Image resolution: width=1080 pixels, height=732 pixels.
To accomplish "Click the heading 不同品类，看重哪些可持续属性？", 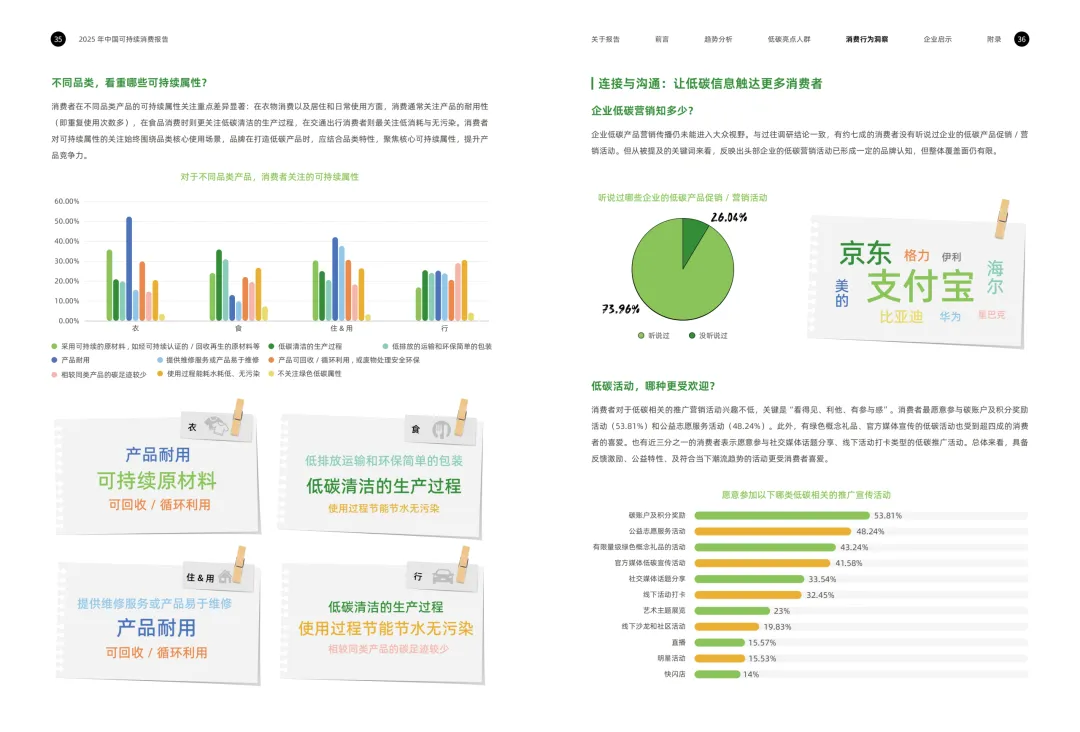I will [x=129, y=83].
